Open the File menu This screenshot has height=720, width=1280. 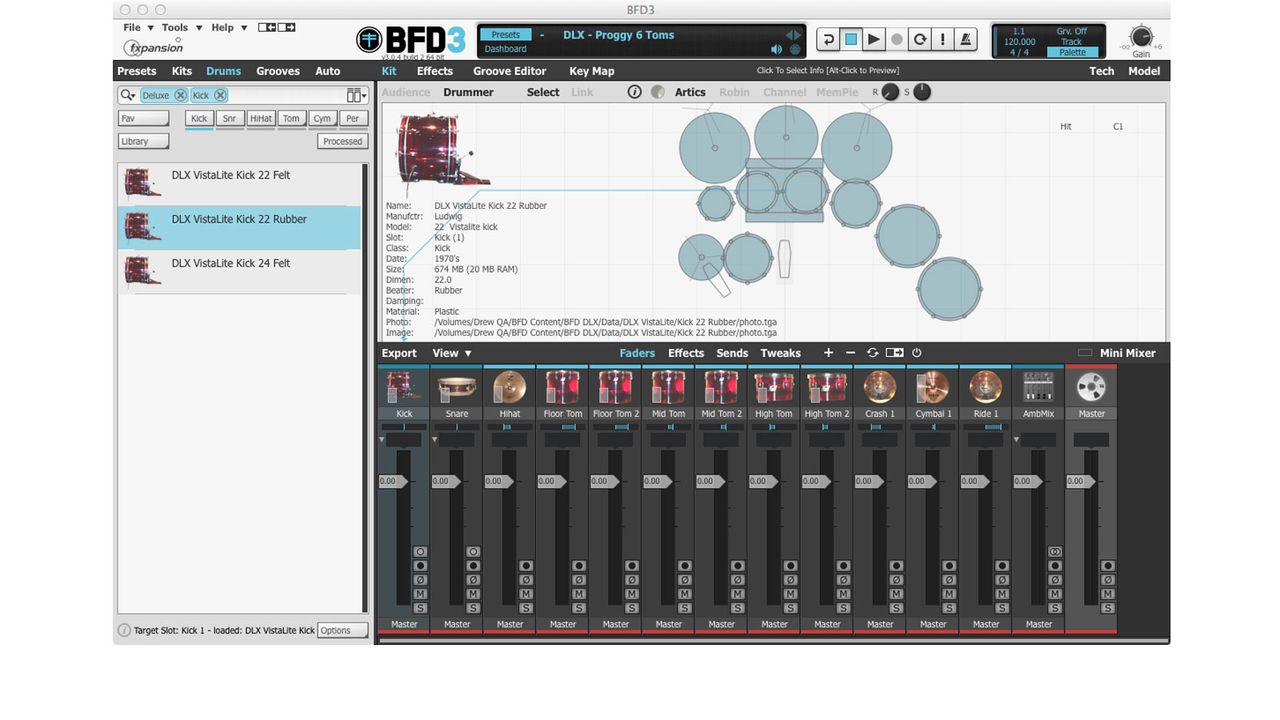point(138,28)
